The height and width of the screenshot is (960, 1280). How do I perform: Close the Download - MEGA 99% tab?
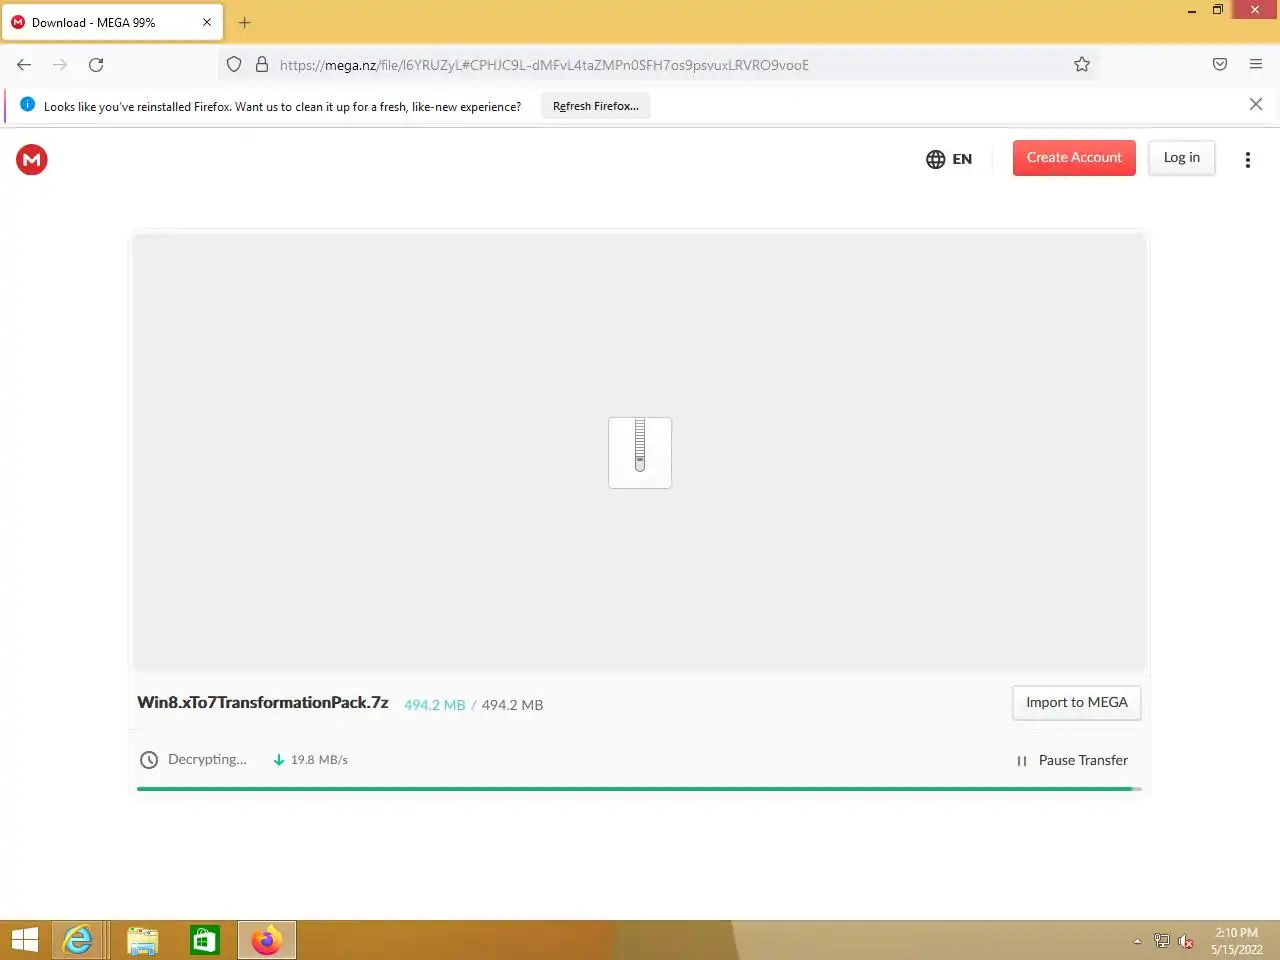[x=207, y=22]
